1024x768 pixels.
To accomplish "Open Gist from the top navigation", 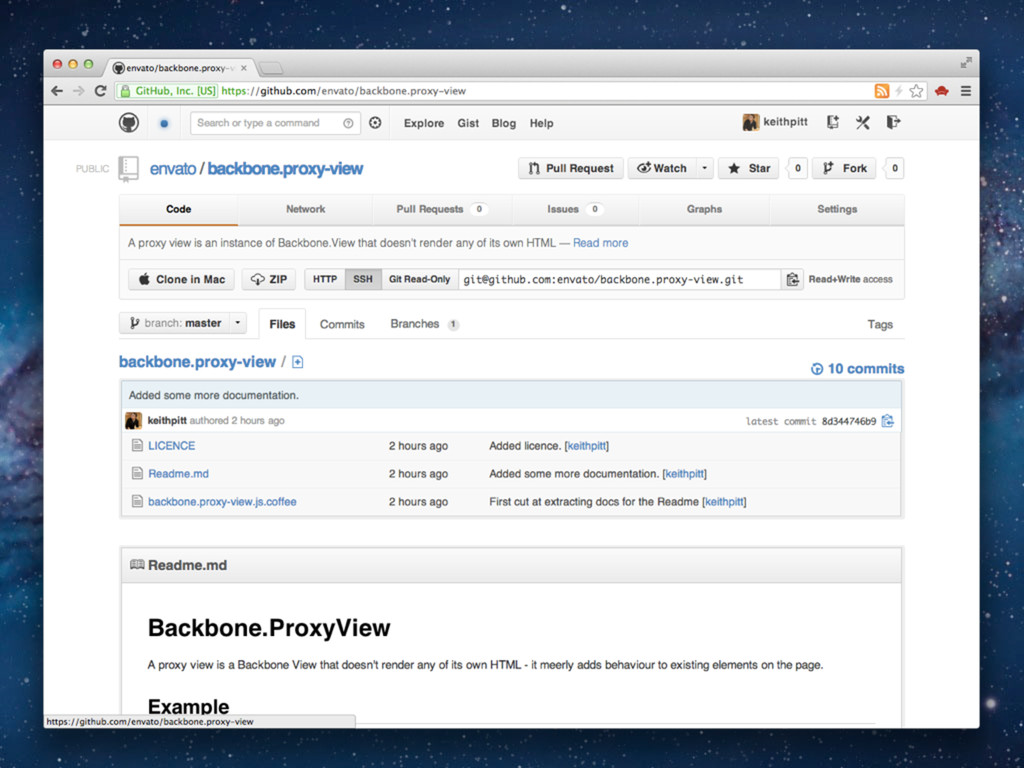I will 468,123.
